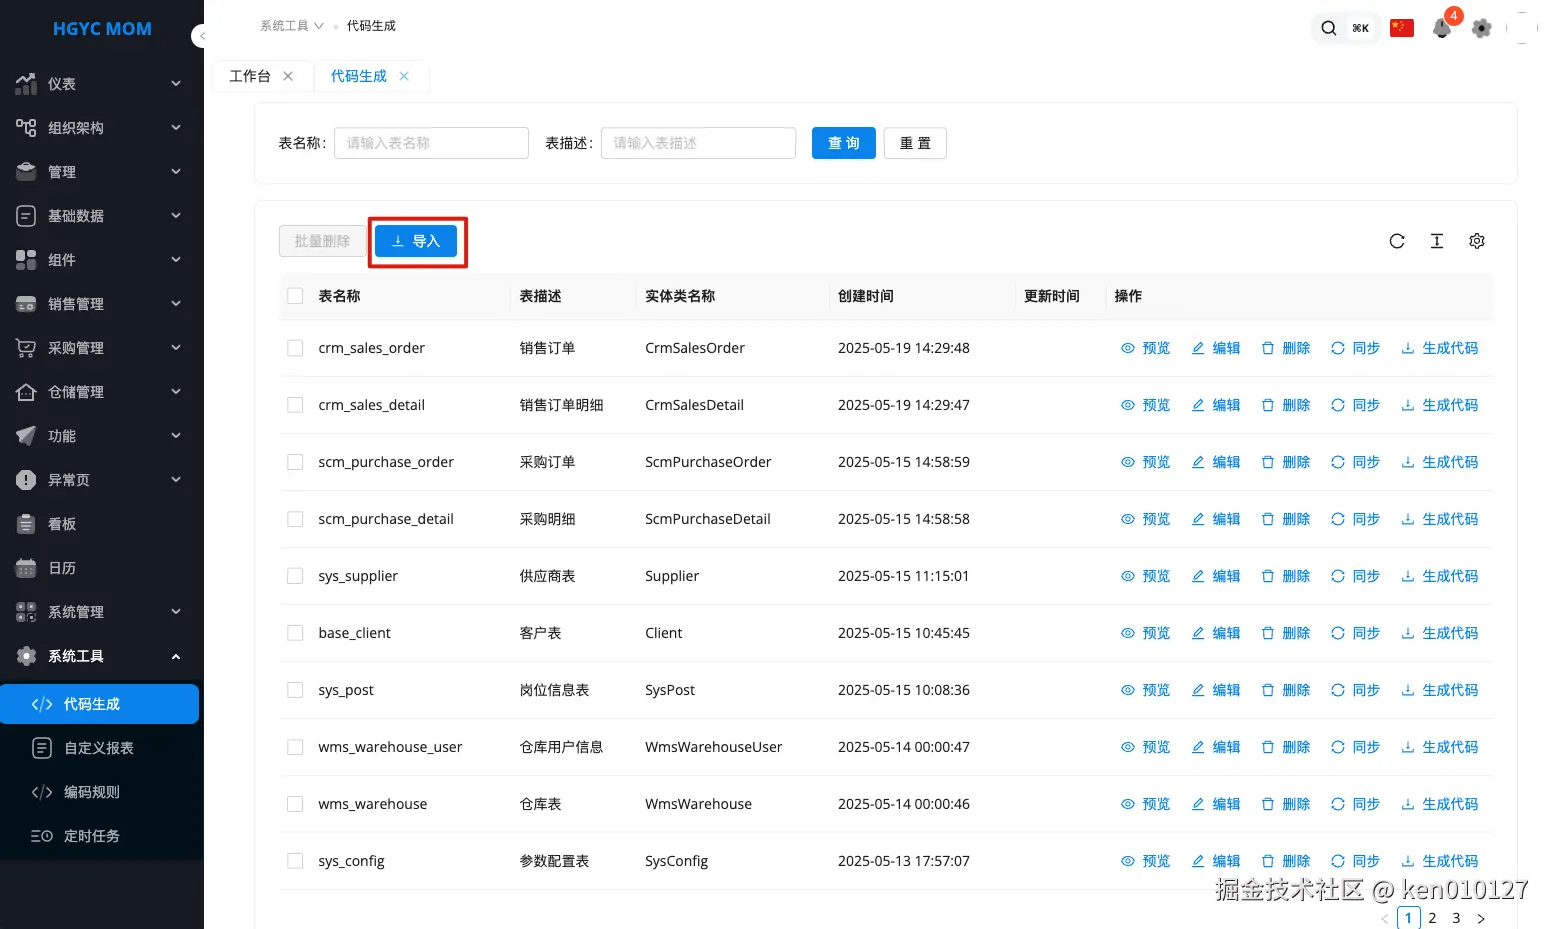Open the notifications bell

click(x=1442, y=28)
